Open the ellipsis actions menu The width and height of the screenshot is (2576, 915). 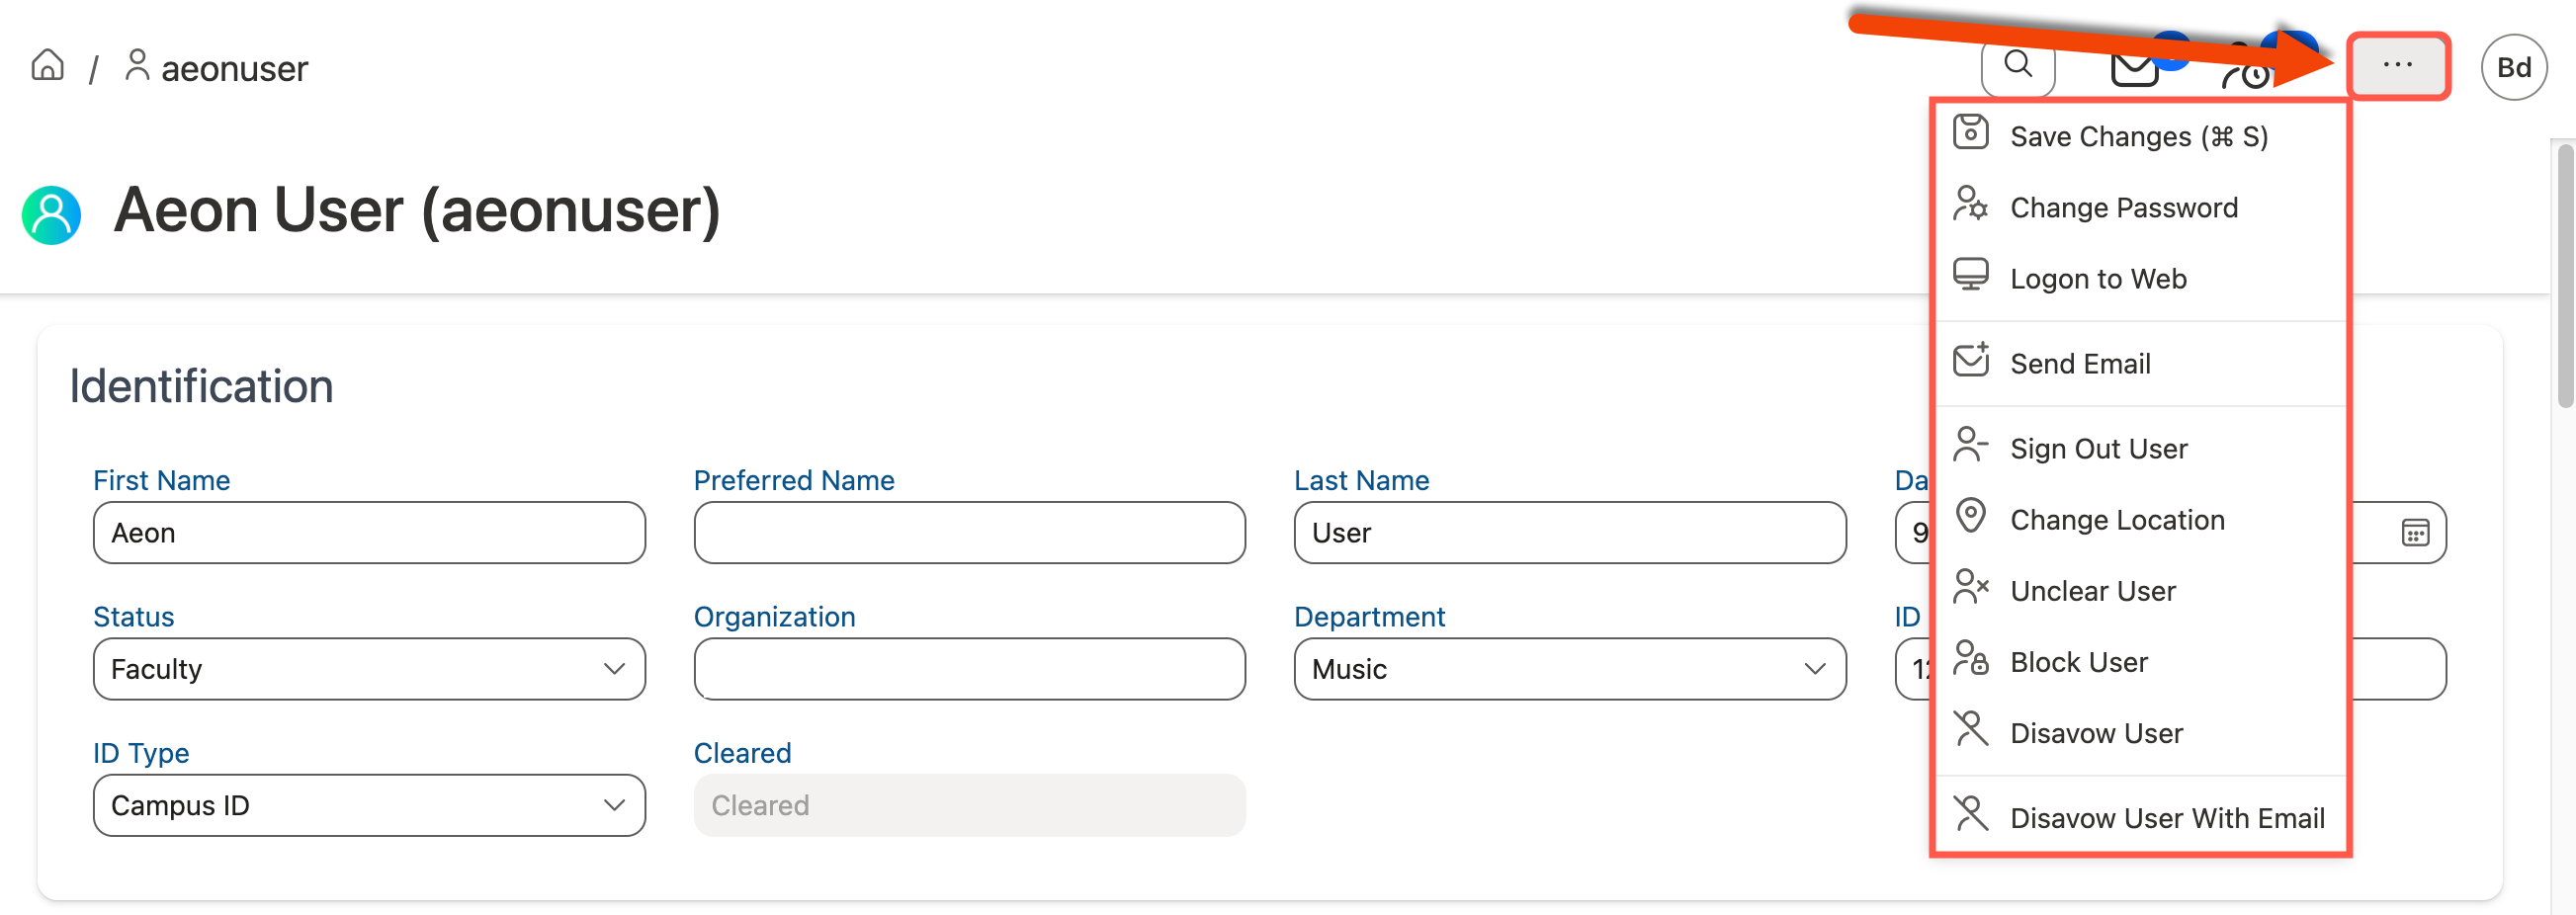click(2397, 64)
